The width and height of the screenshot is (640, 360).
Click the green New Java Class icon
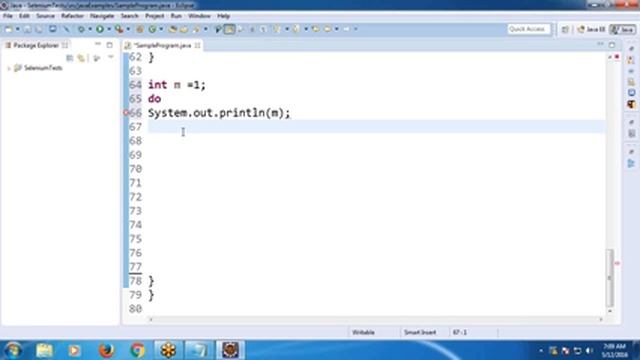click(x=152, y=29)
